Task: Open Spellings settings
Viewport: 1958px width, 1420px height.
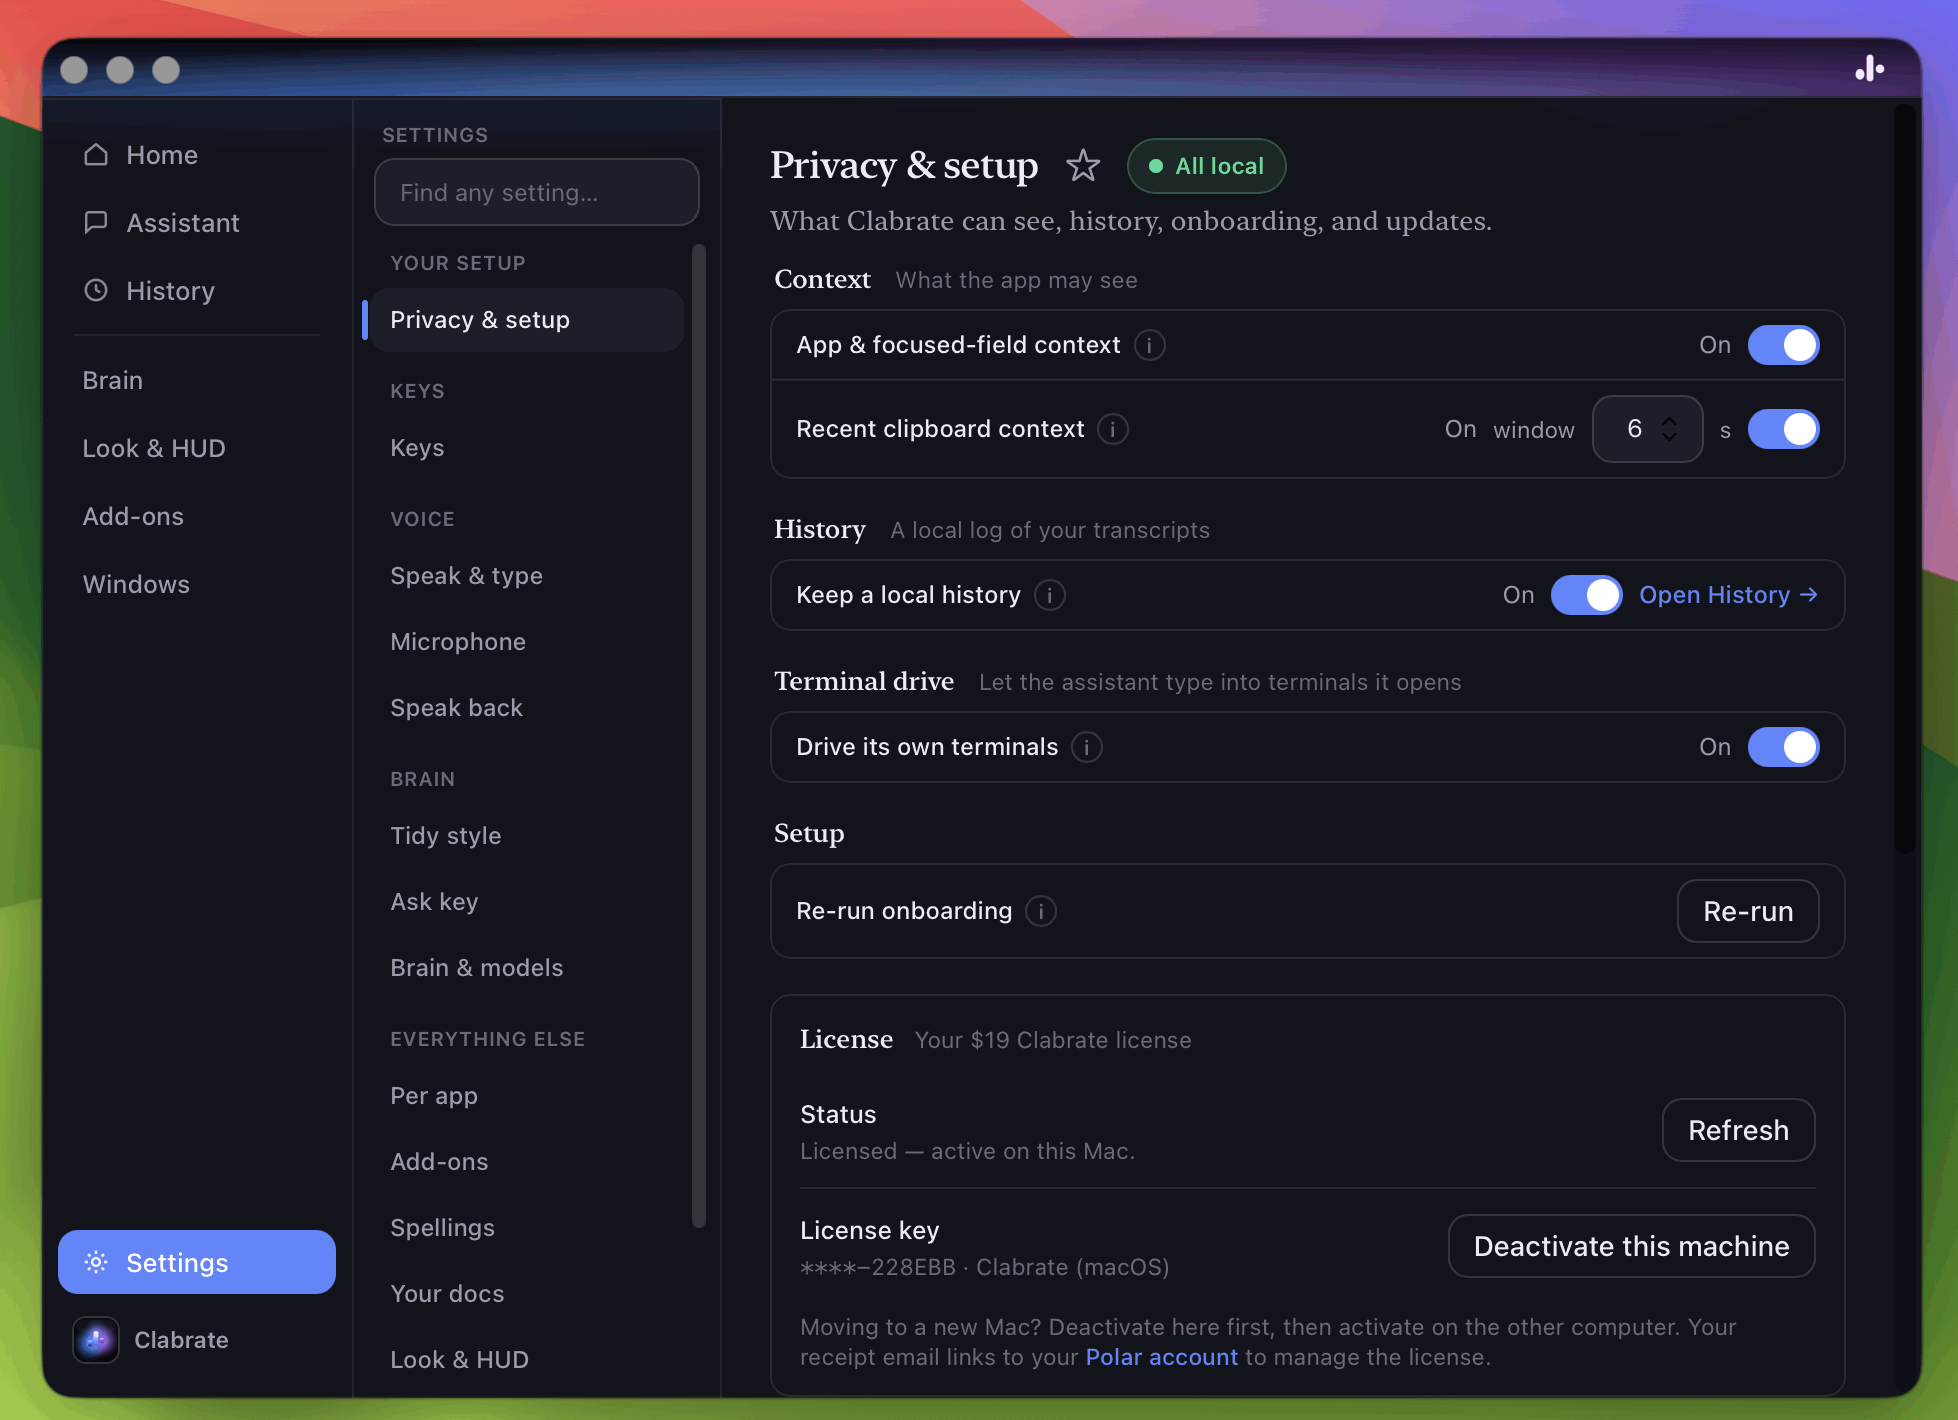Action: pyautogui.click(x=527, y=1228)
